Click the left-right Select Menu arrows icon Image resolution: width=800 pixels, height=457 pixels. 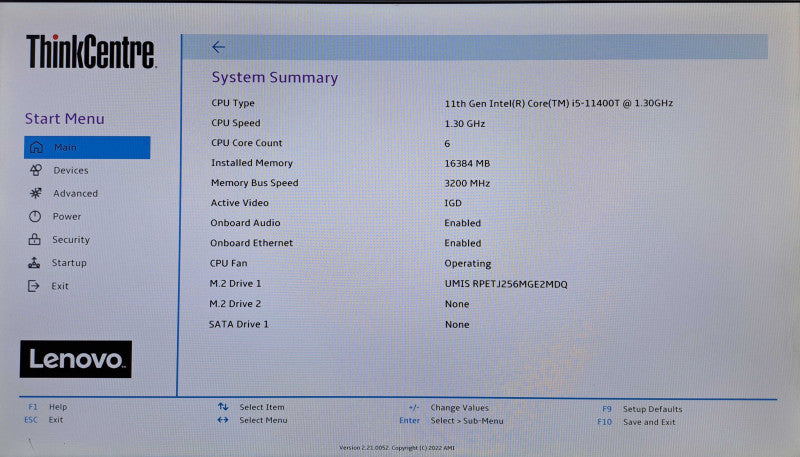pos(223,420)
